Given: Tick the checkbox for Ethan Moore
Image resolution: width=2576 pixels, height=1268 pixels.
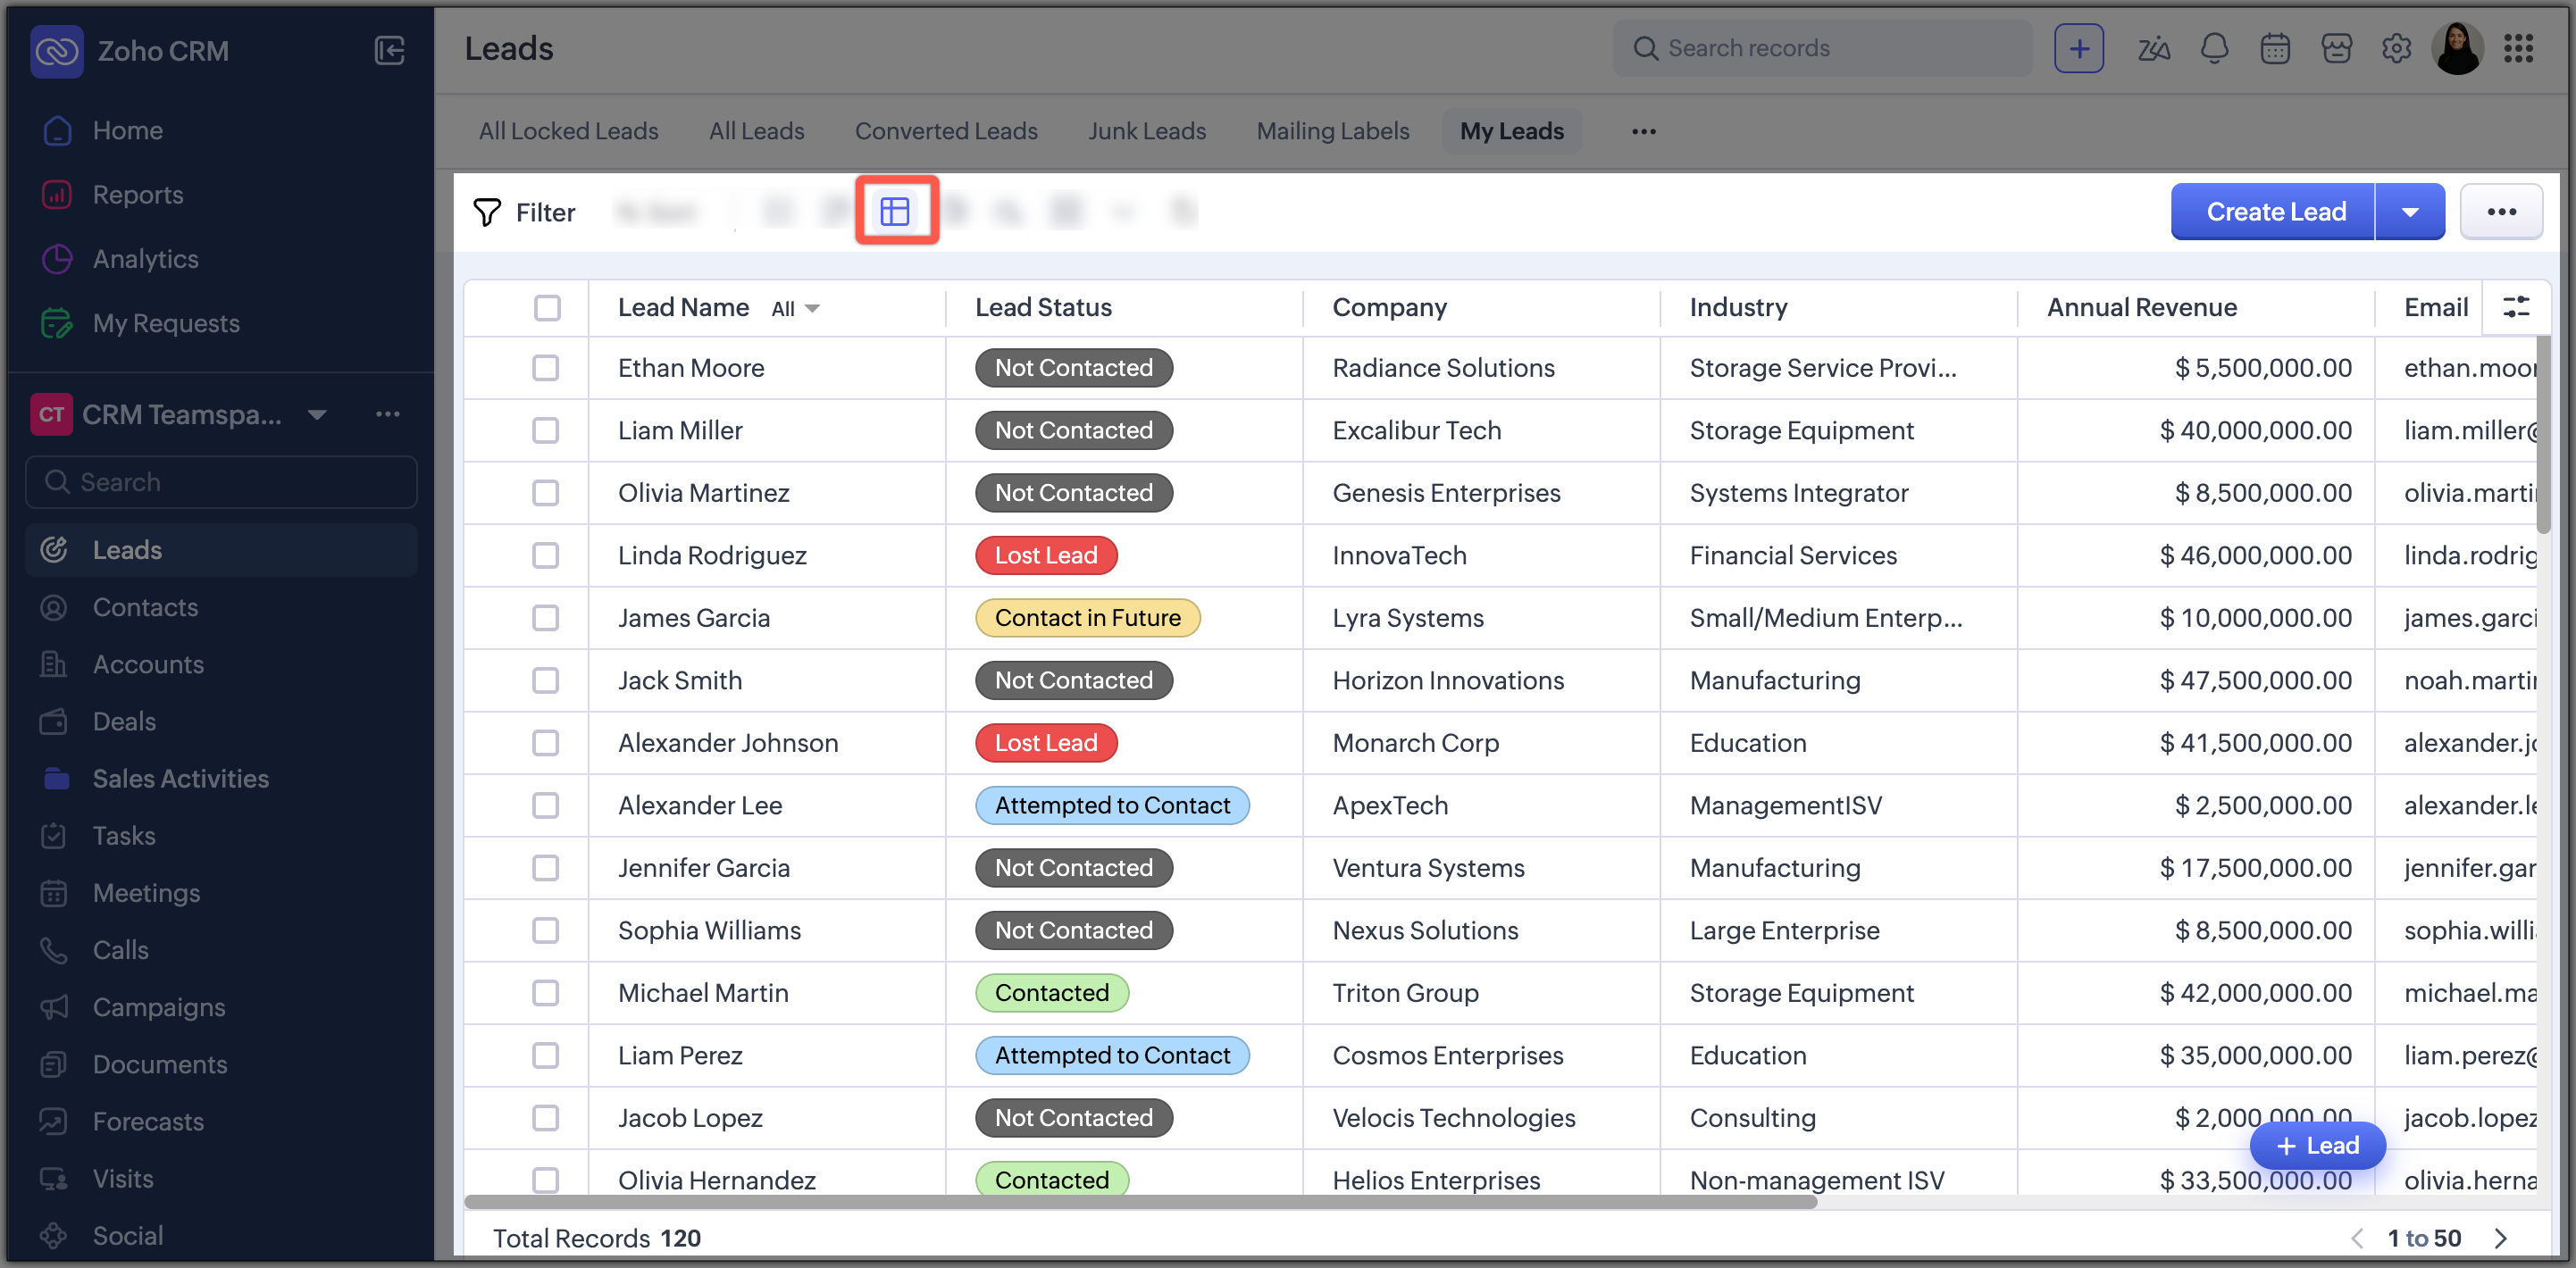Looking at the screenshot, I should [x=546, y=368].
